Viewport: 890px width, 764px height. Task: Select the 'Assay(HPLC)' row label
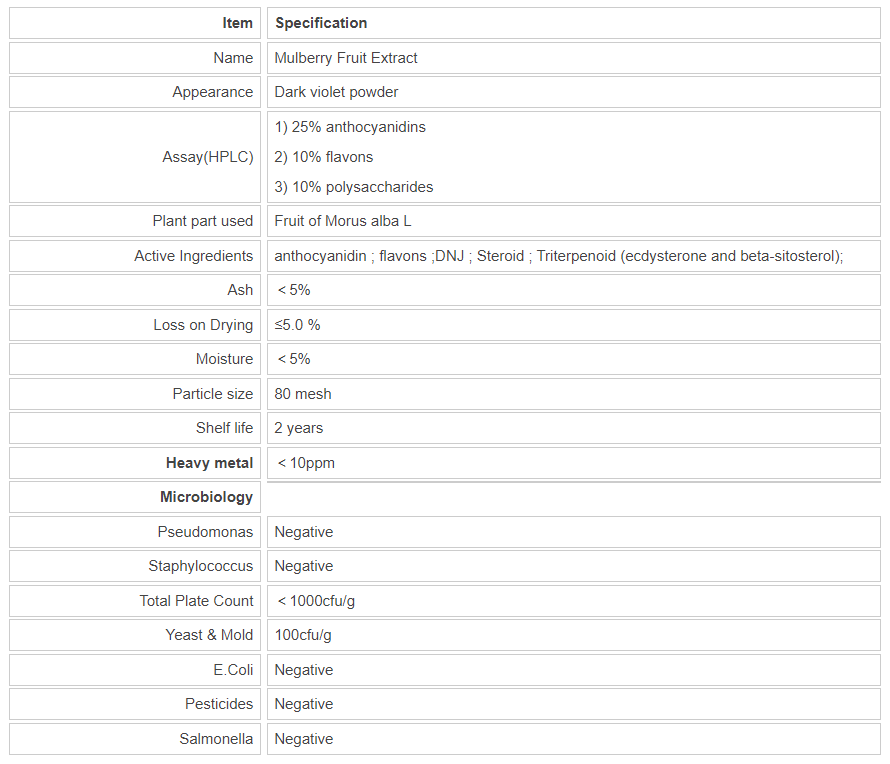click(x=208, y=157)
